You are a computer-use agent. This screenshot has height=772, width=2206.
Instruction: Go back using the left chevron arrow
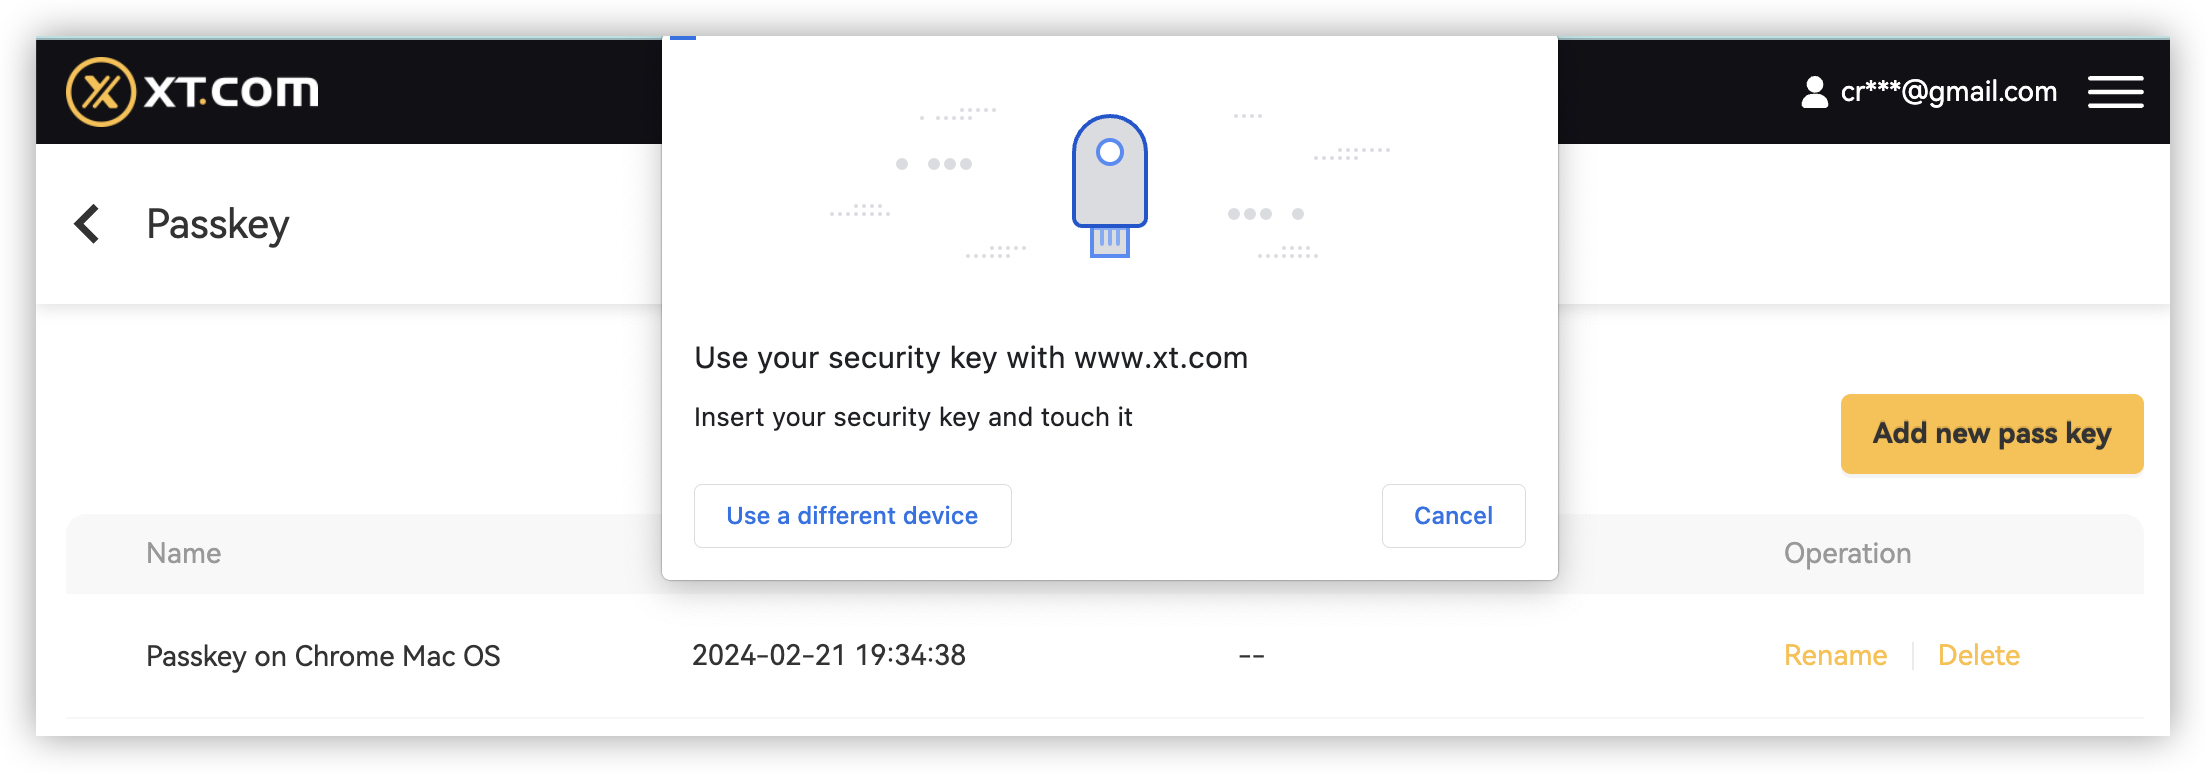[x=88, y=224]
